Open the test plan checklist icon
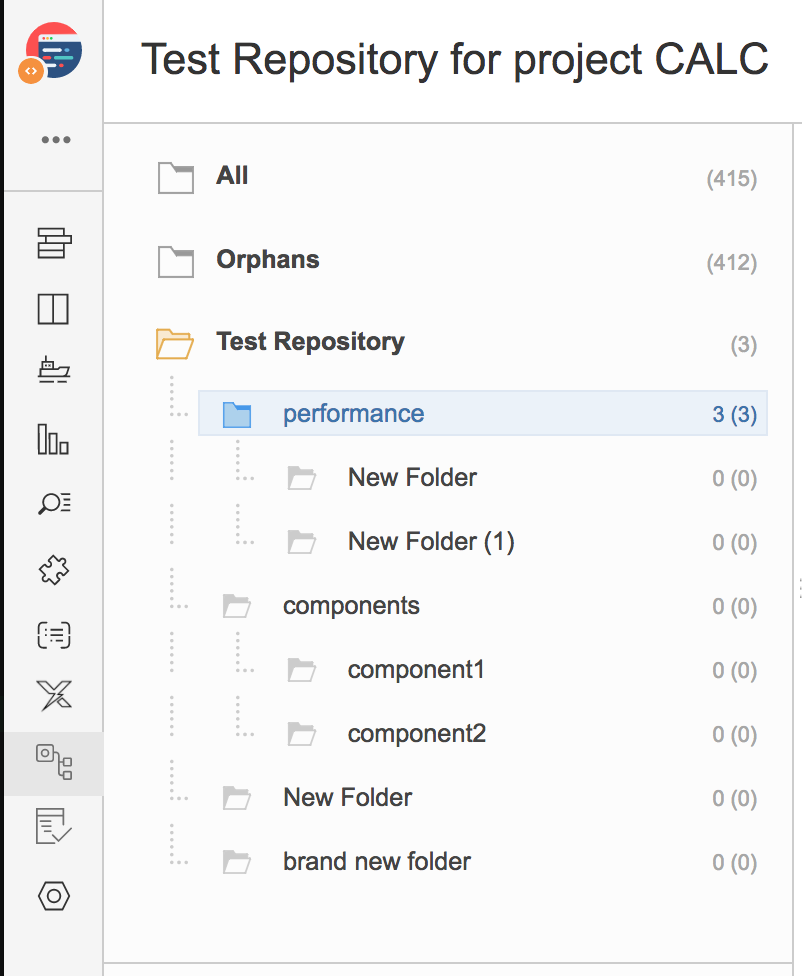802x976 pixels. point(54,826)
